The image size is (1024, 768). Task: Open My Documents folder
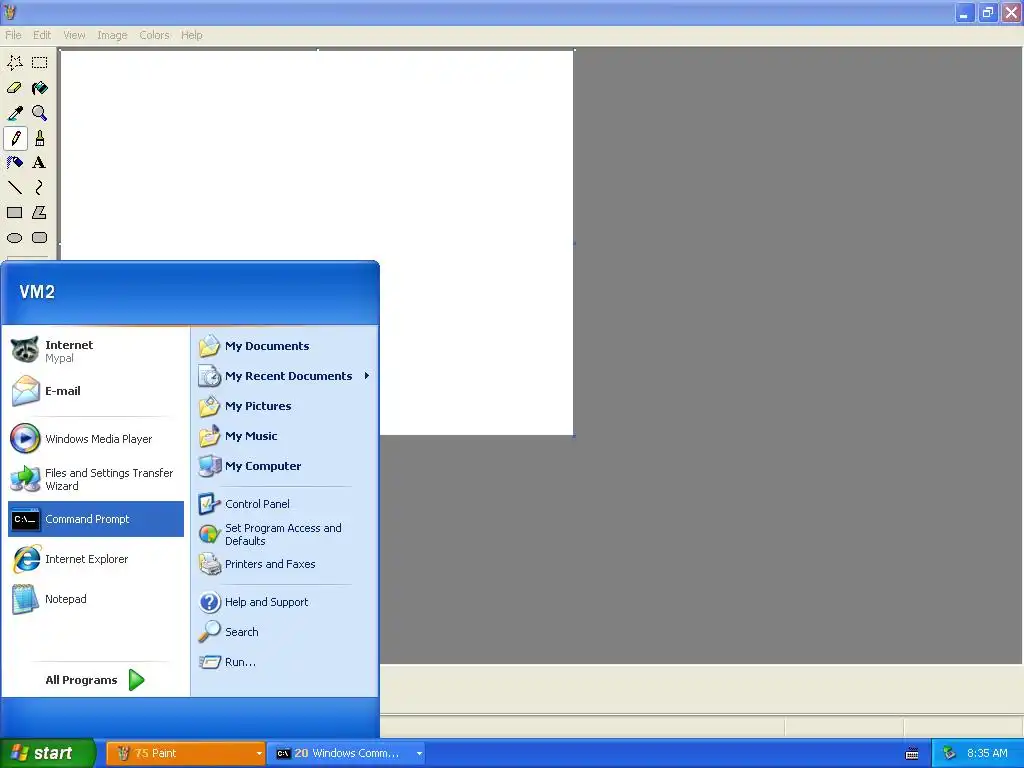[x=285, y=346]
